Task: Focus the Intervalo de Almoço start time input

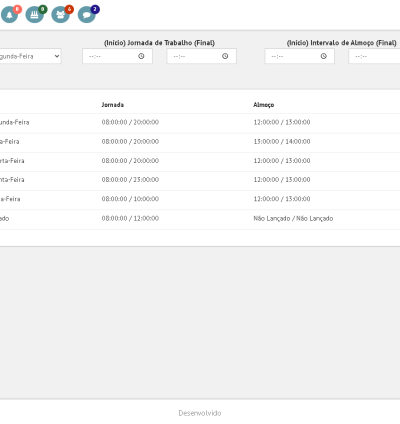Action: pyautogui.click(x=300, y=56)
